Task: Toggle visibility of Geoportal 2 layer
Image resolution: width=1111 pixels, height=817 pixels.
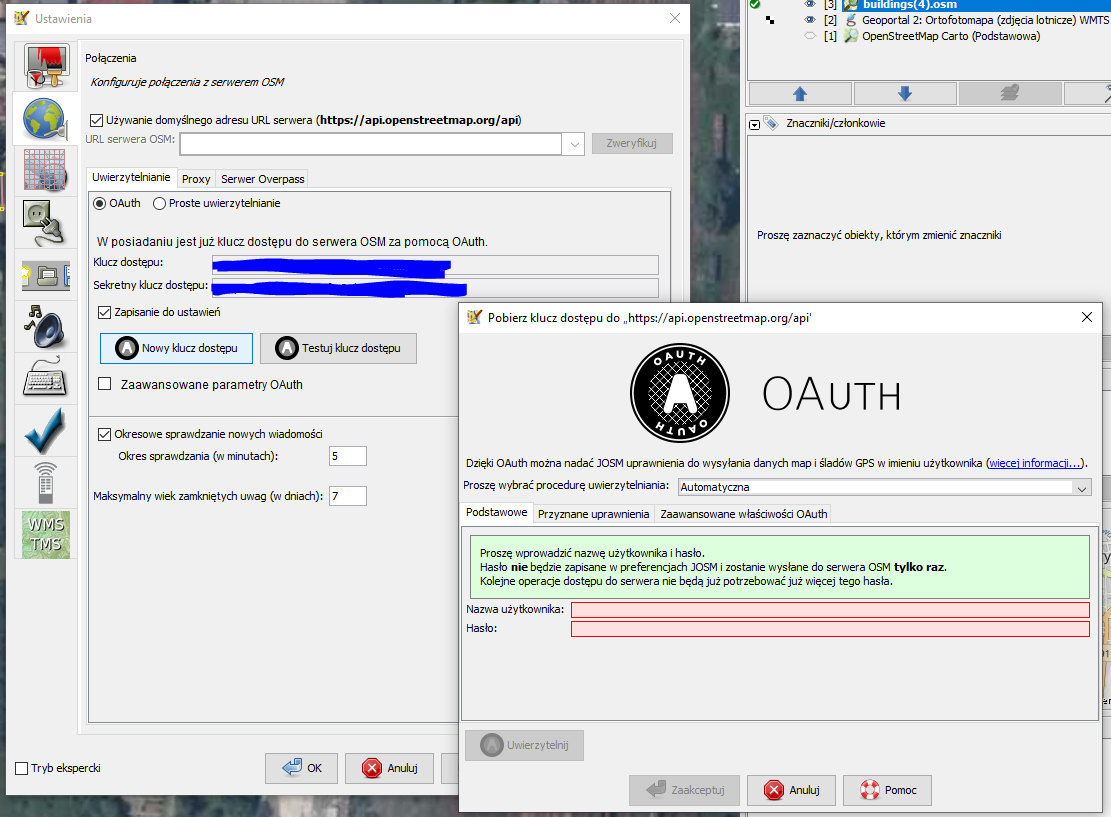Action: [x=810, y=20]
